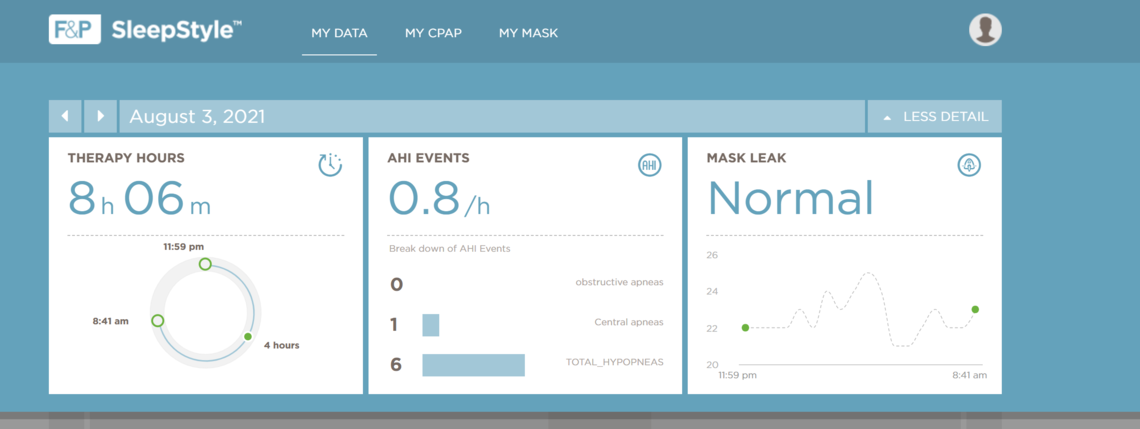Open the user profile avatar

(x=985, y=31)
